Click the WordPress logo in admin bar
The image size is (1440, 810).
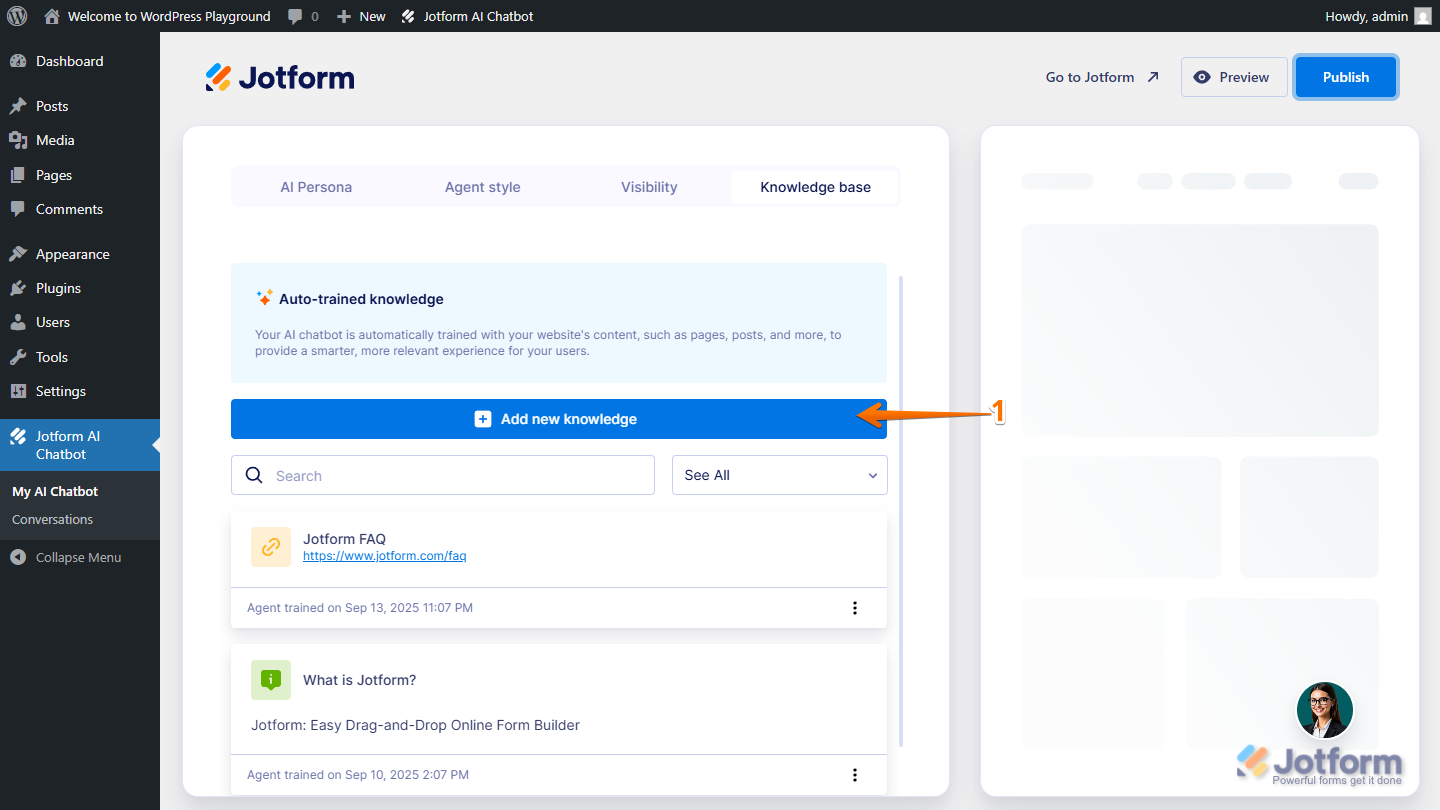click(x=17, y=16)
